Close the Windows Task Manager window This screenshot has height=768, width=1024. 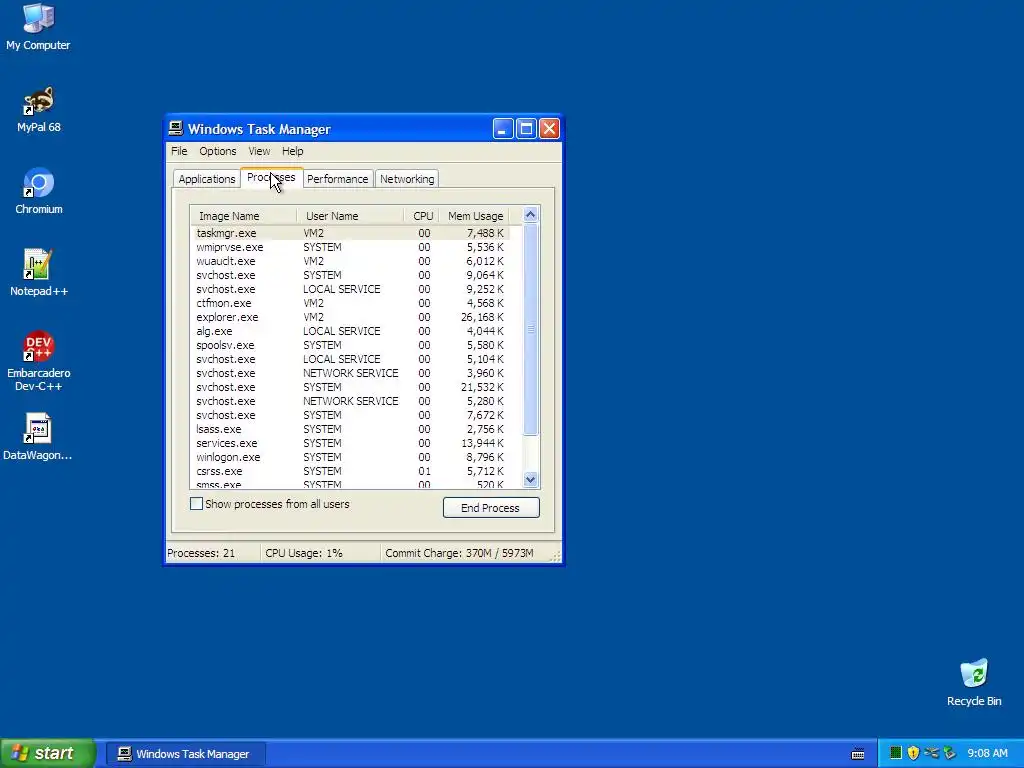549,129
